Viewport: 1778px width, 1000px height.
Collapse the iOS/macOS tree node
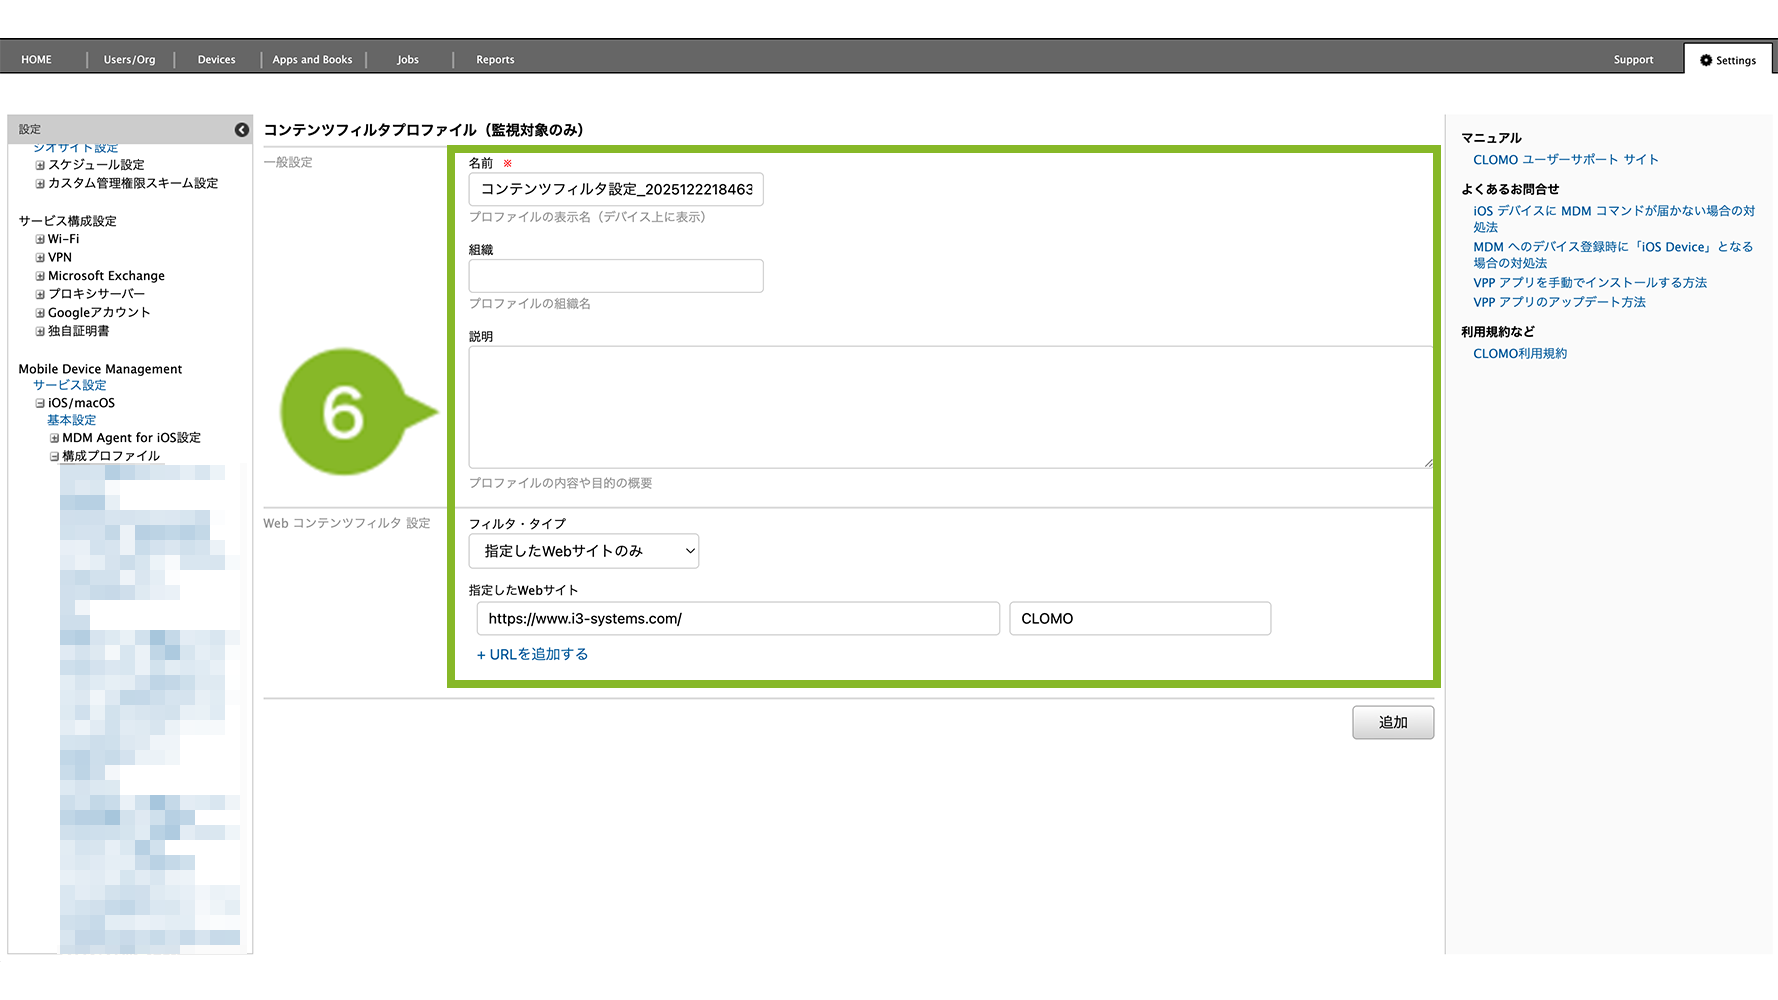coord(40,404)
